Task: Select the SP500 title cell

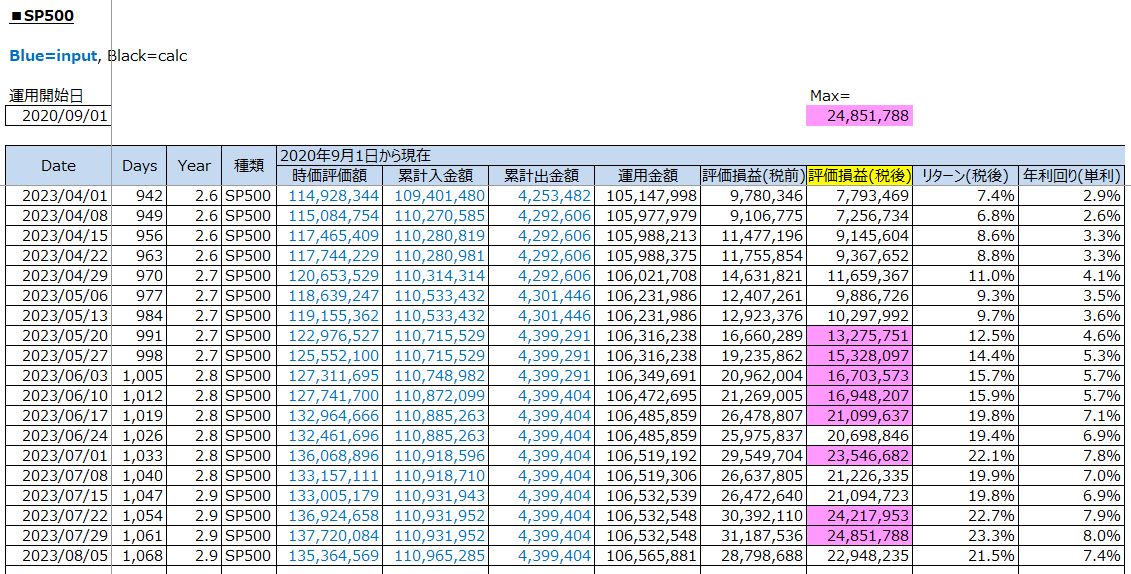Action: pos(42,17)
